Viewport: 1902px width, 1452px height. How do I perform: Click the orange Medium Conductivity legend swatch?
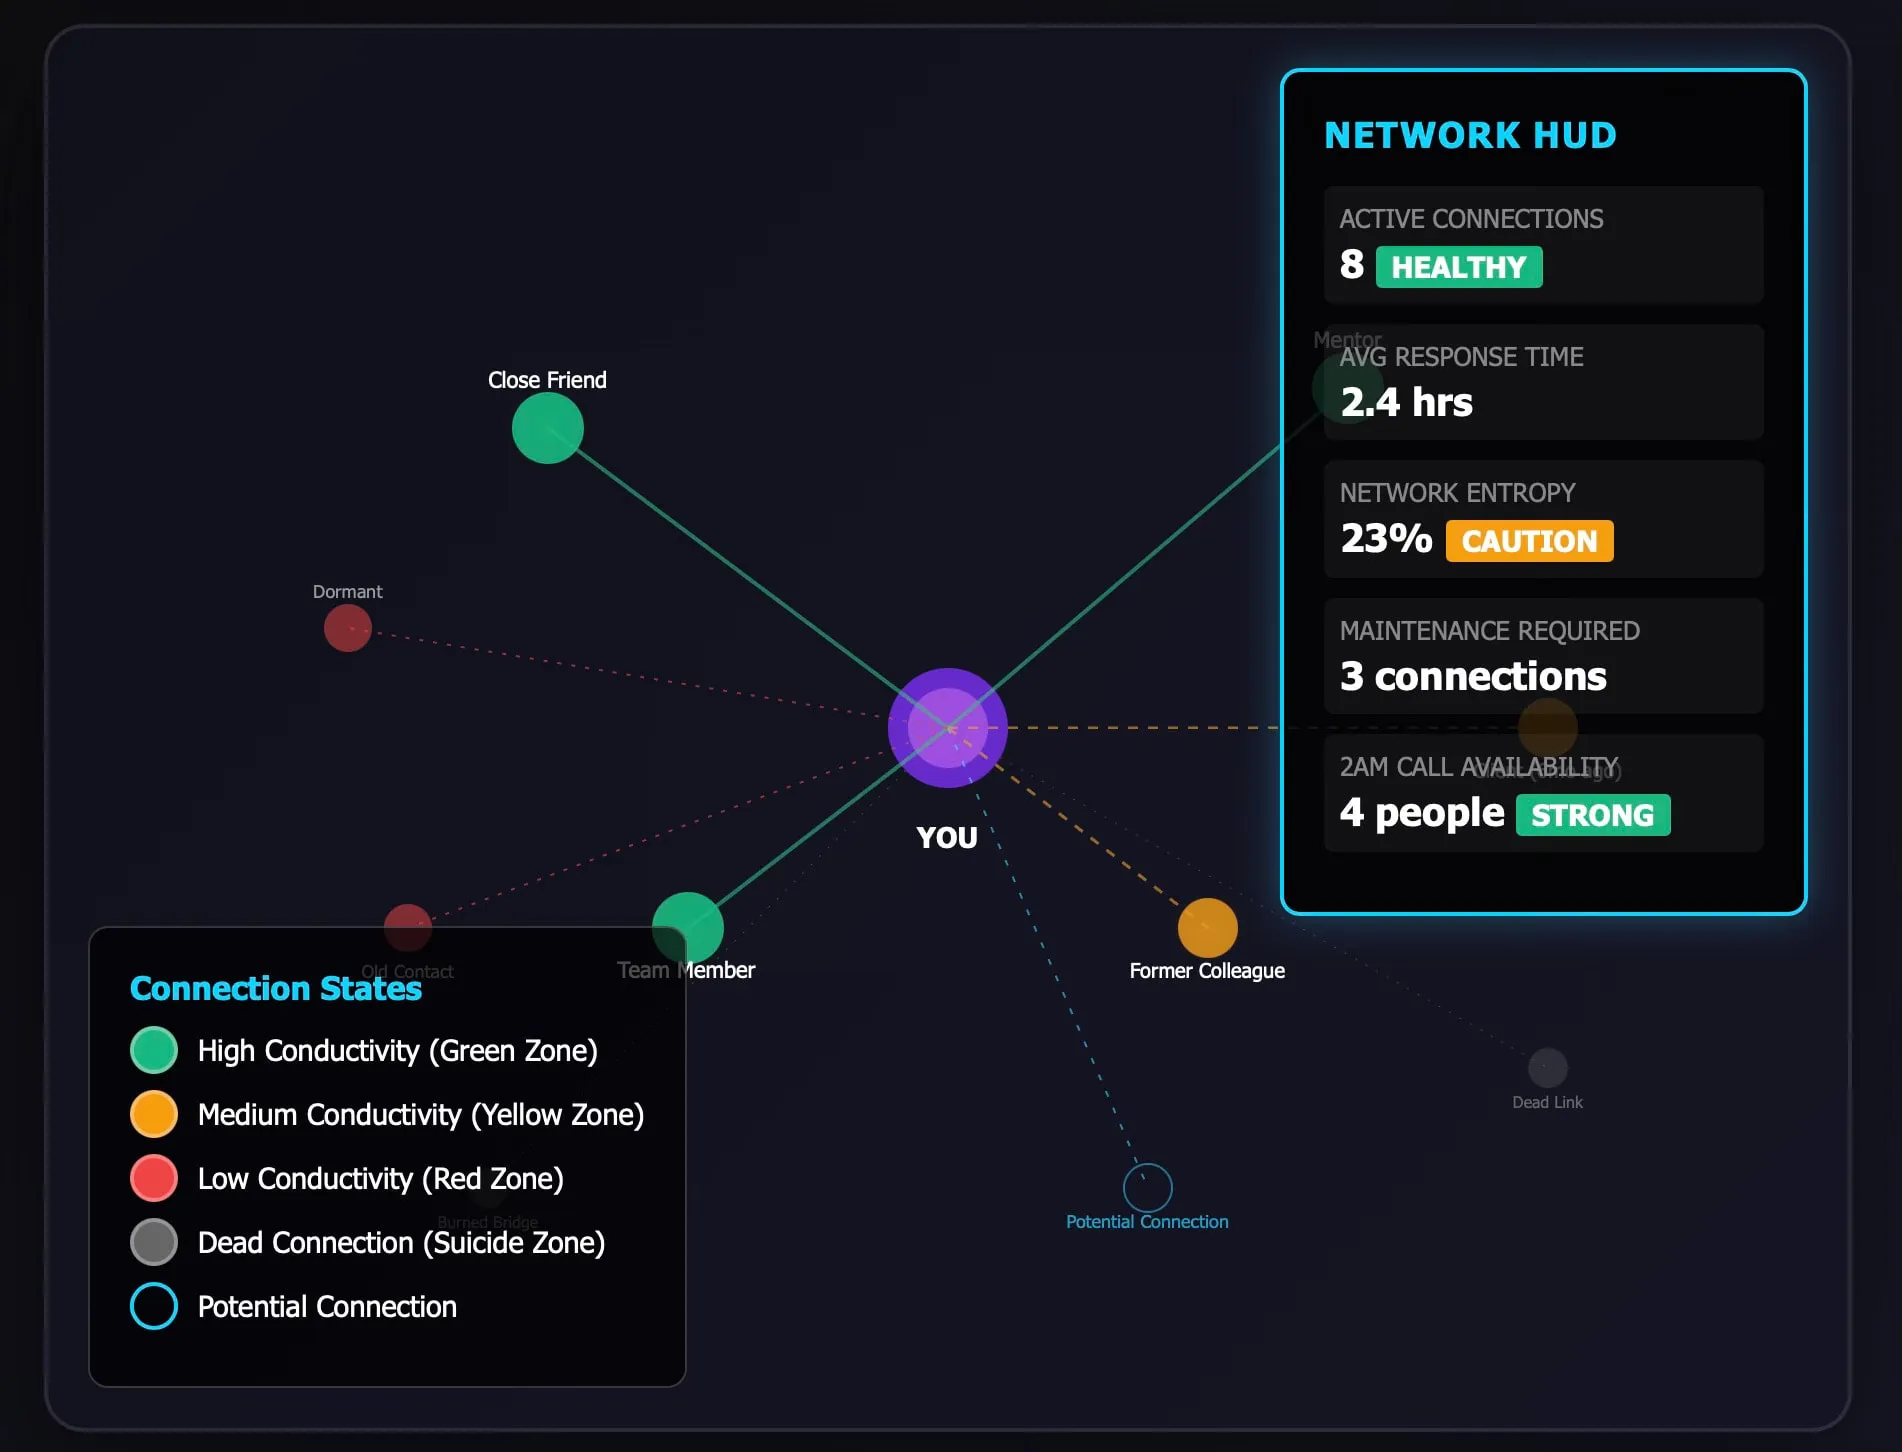coord(154,1114)
